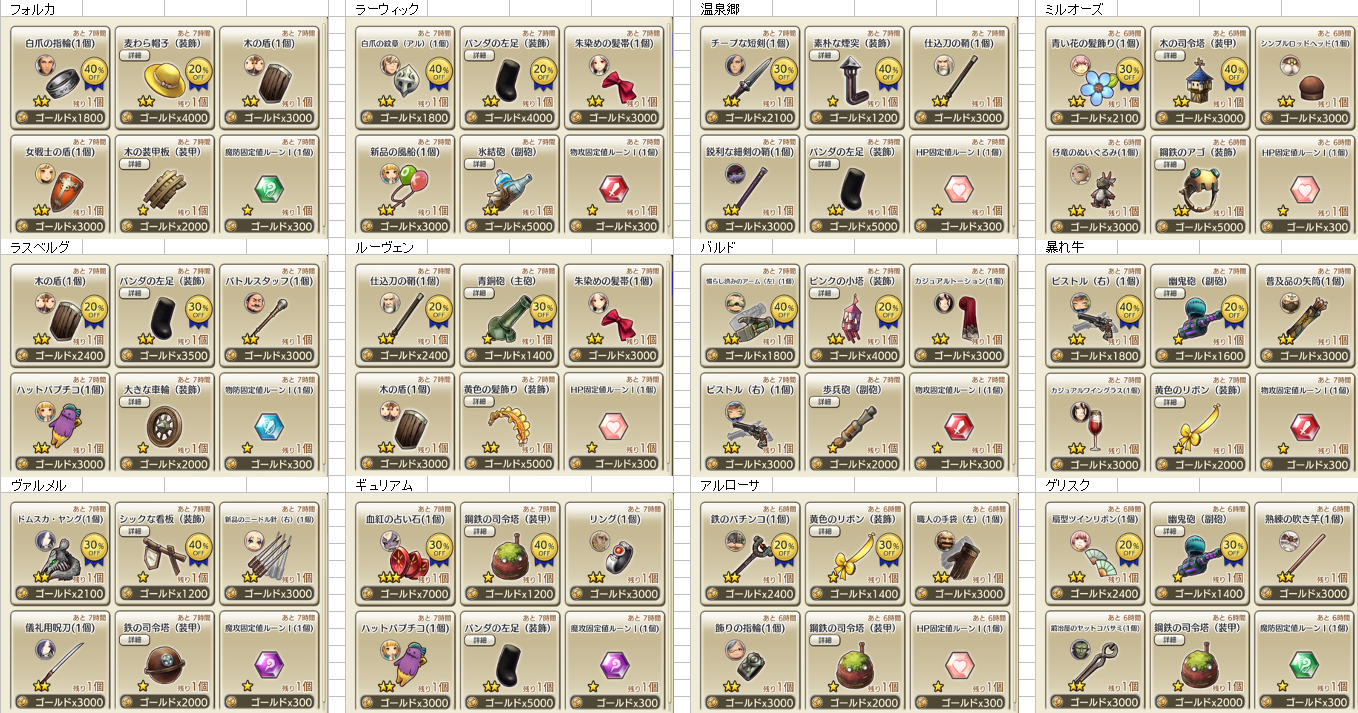Click 詳細 under ピンクの小塔 in バルド
1358x713 pixels.
click(x=824, y=294)
